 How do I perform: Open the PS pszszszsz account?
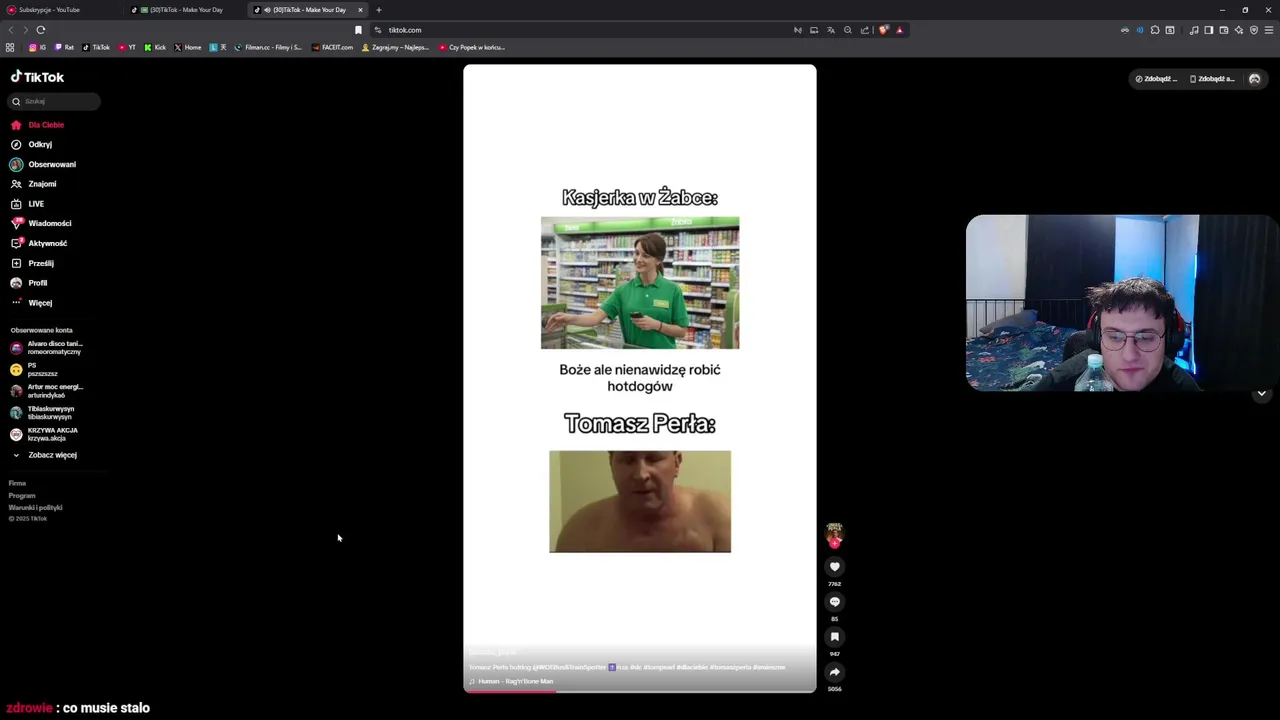[x=34, y=370]
